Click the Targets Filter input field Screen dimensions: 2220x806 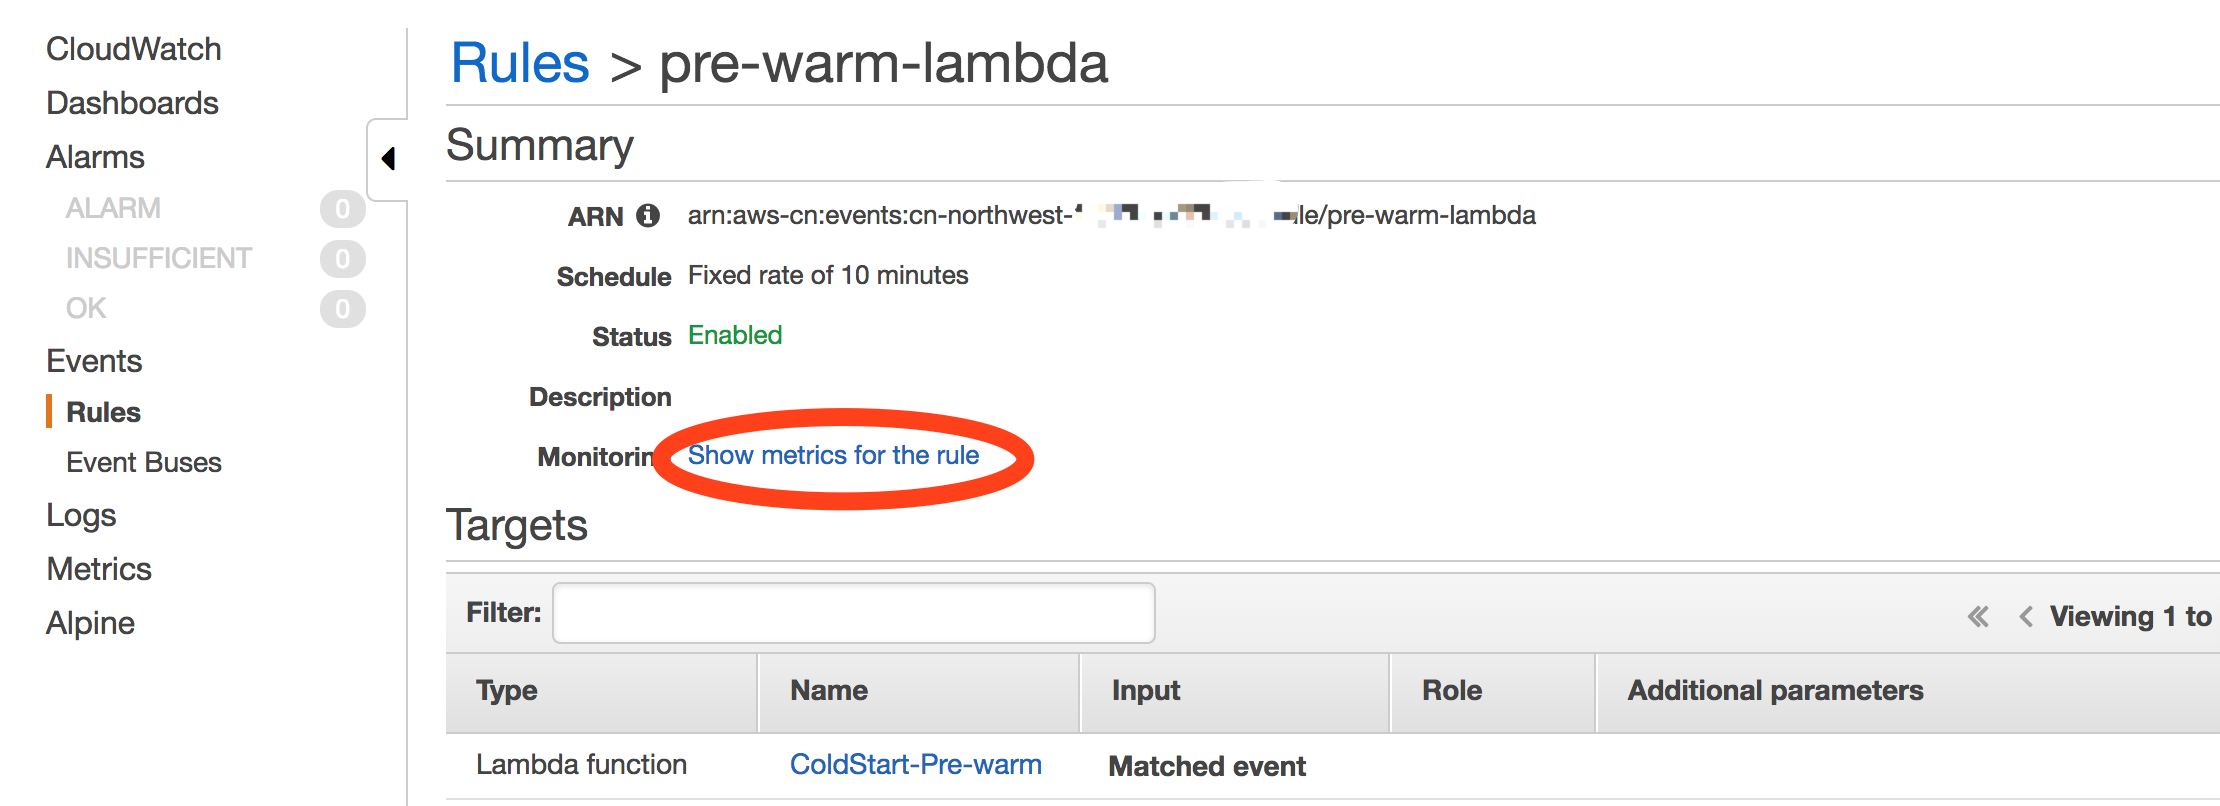[854, 613]
